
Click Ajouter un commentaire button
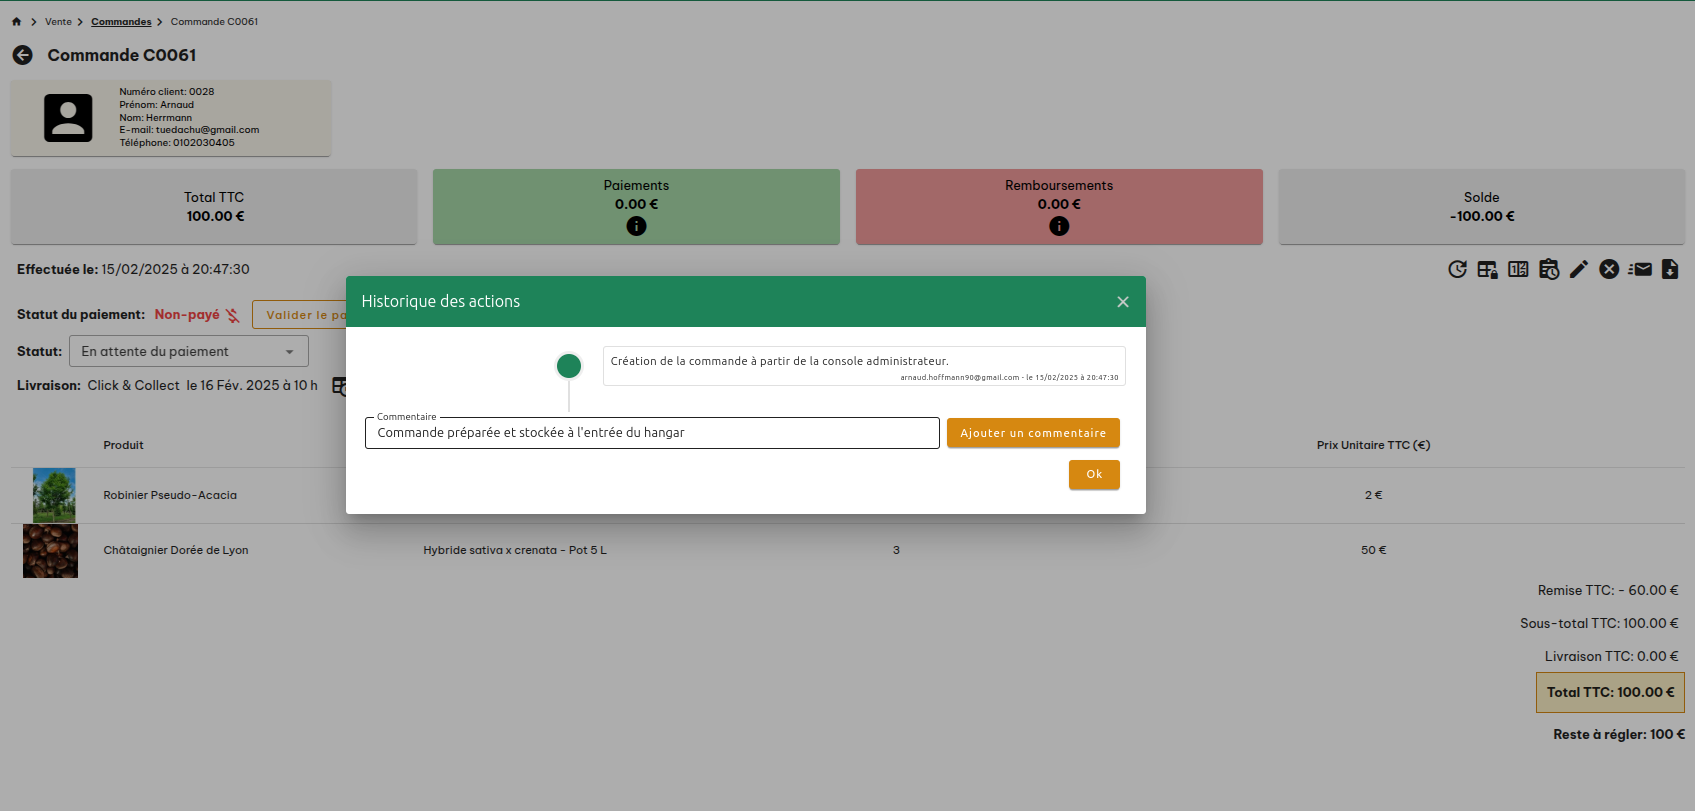[x=1033, y=433]
